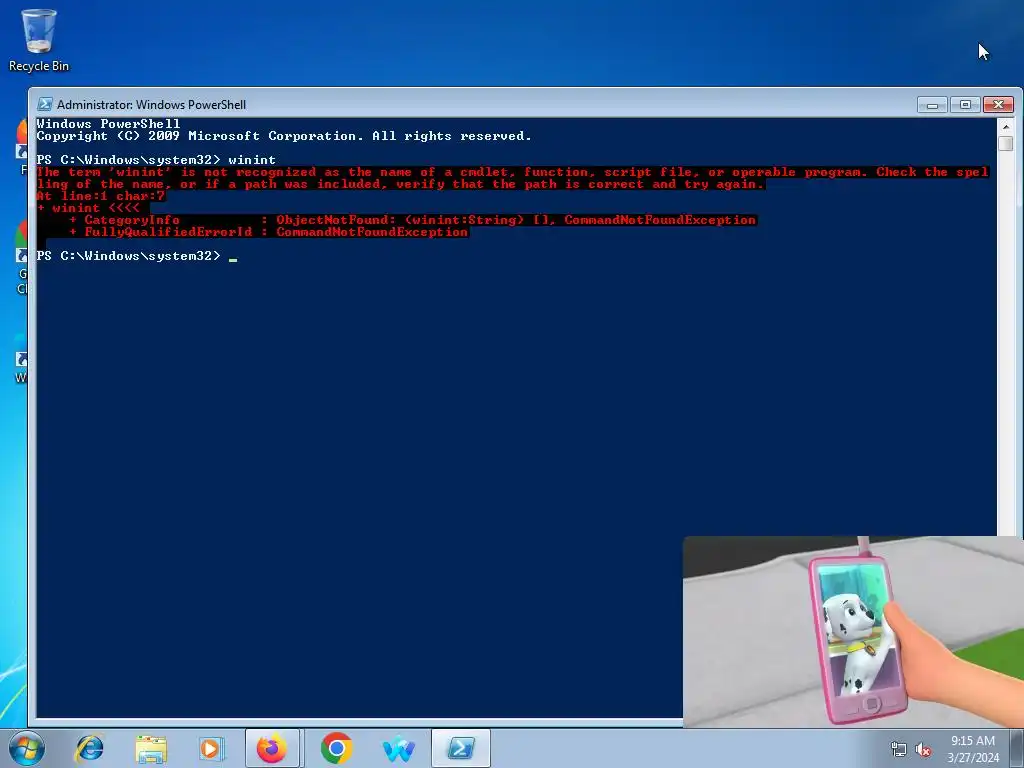
Task: Click the PowerShell title bar icon
Action: click(44, 104)
